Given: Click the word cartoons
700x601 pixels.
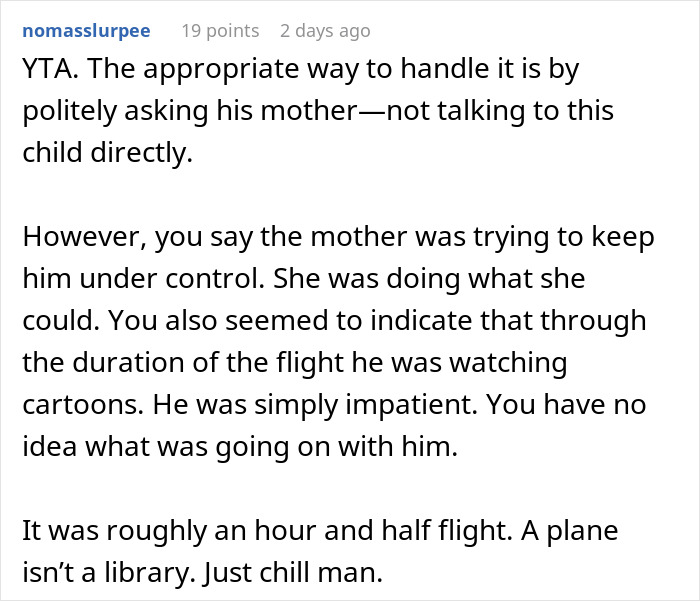Looking at the screenshot, I should pos(81,405).
